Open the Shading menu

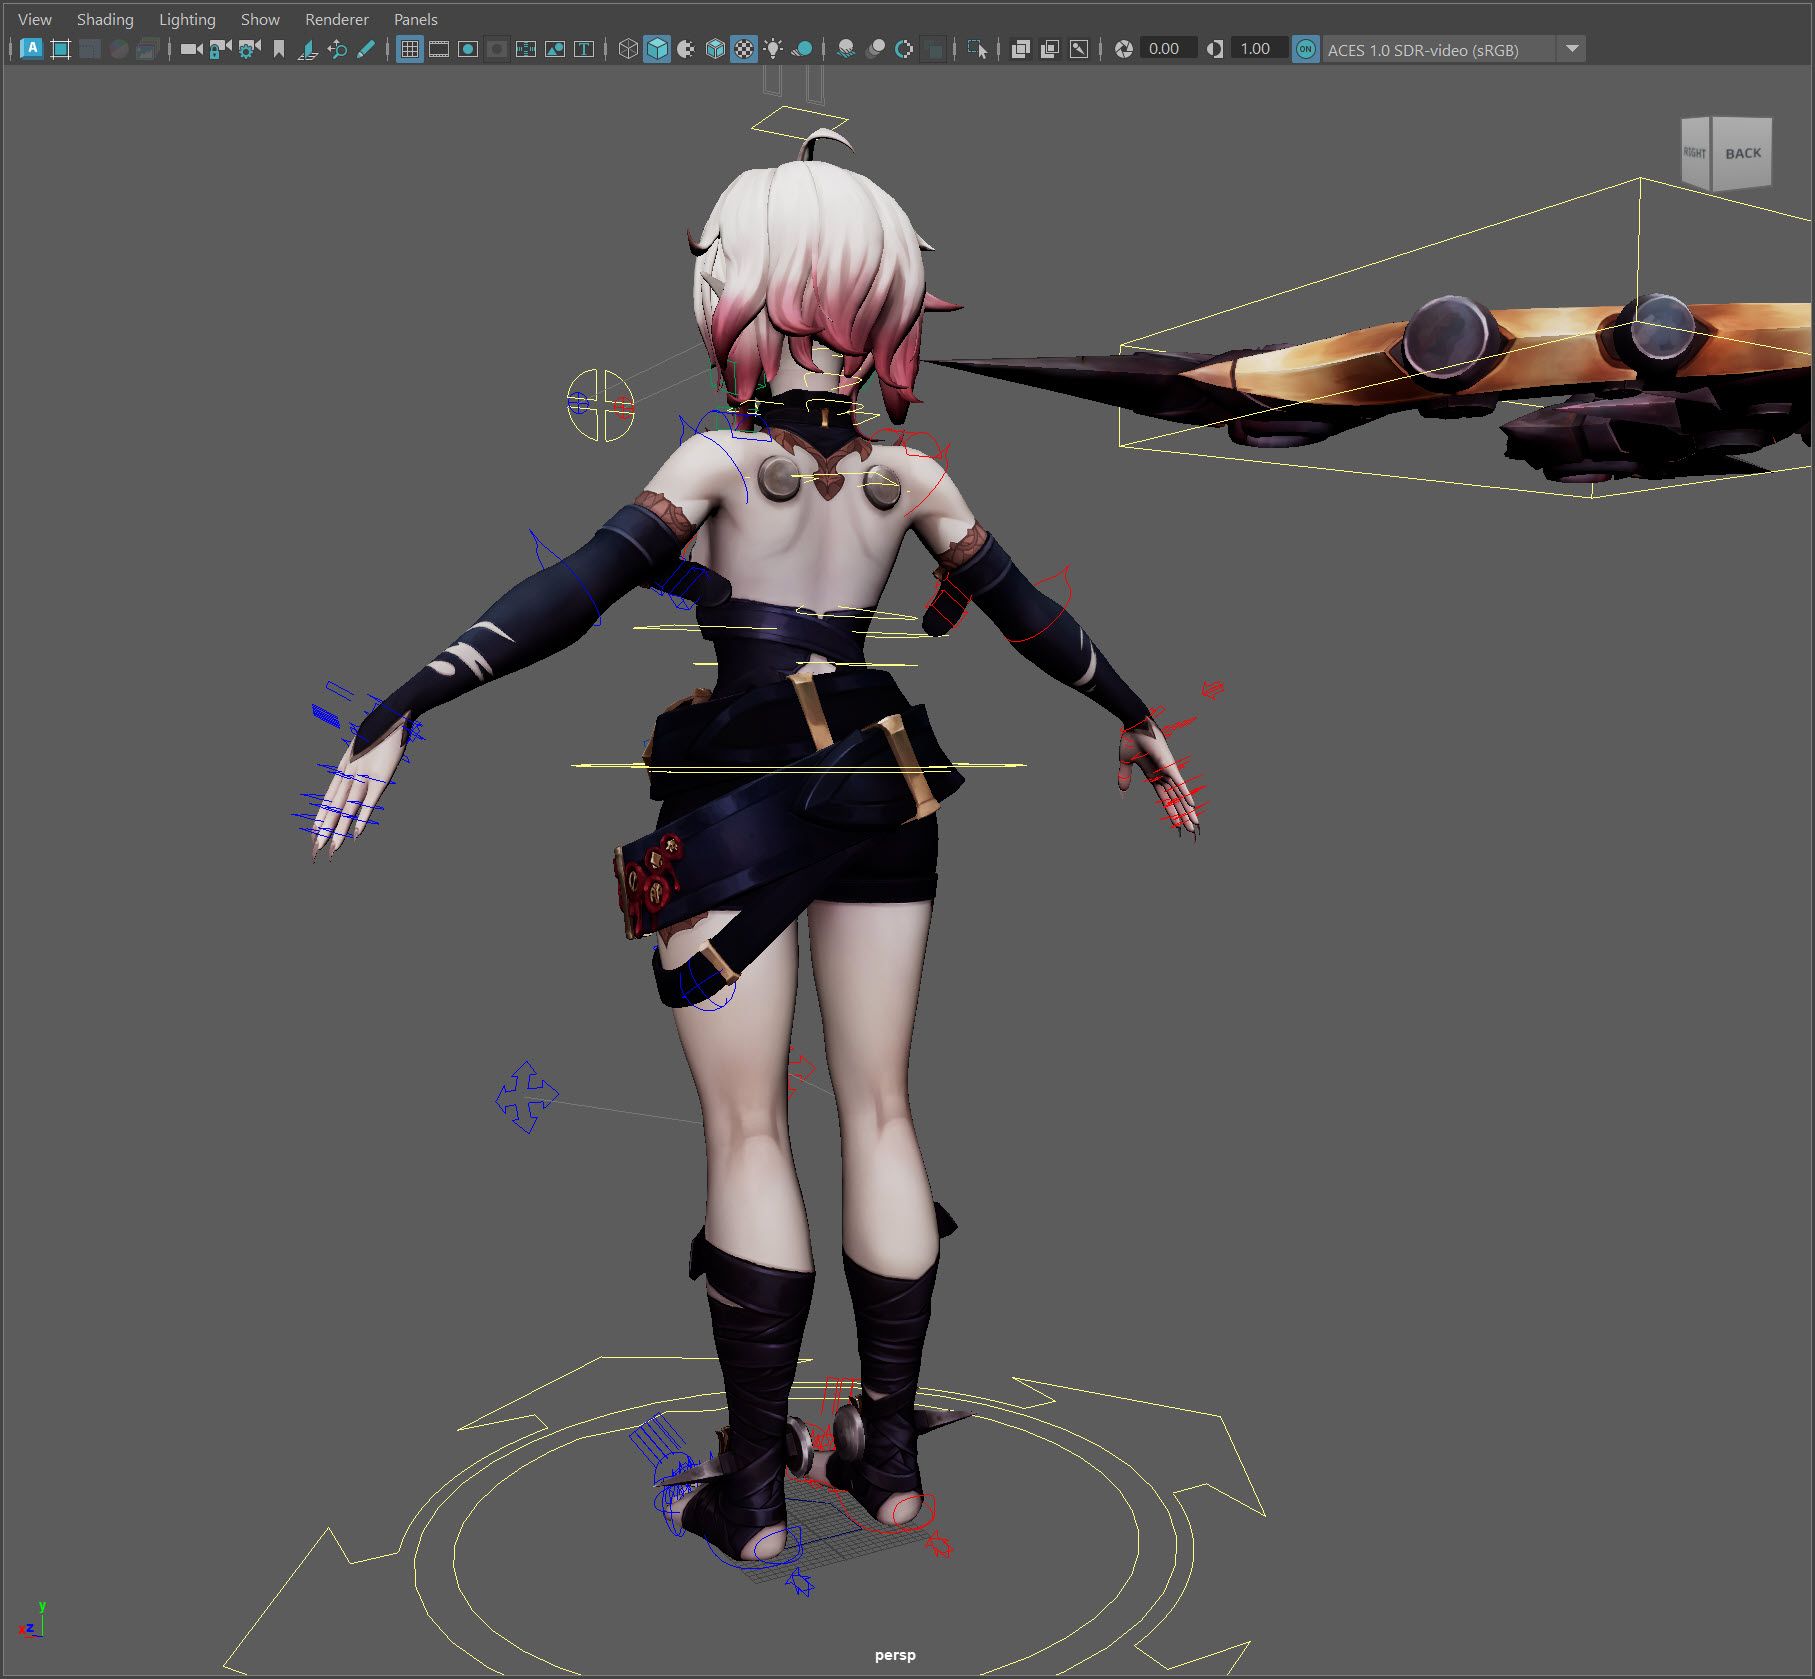click(x=105, y=19)
